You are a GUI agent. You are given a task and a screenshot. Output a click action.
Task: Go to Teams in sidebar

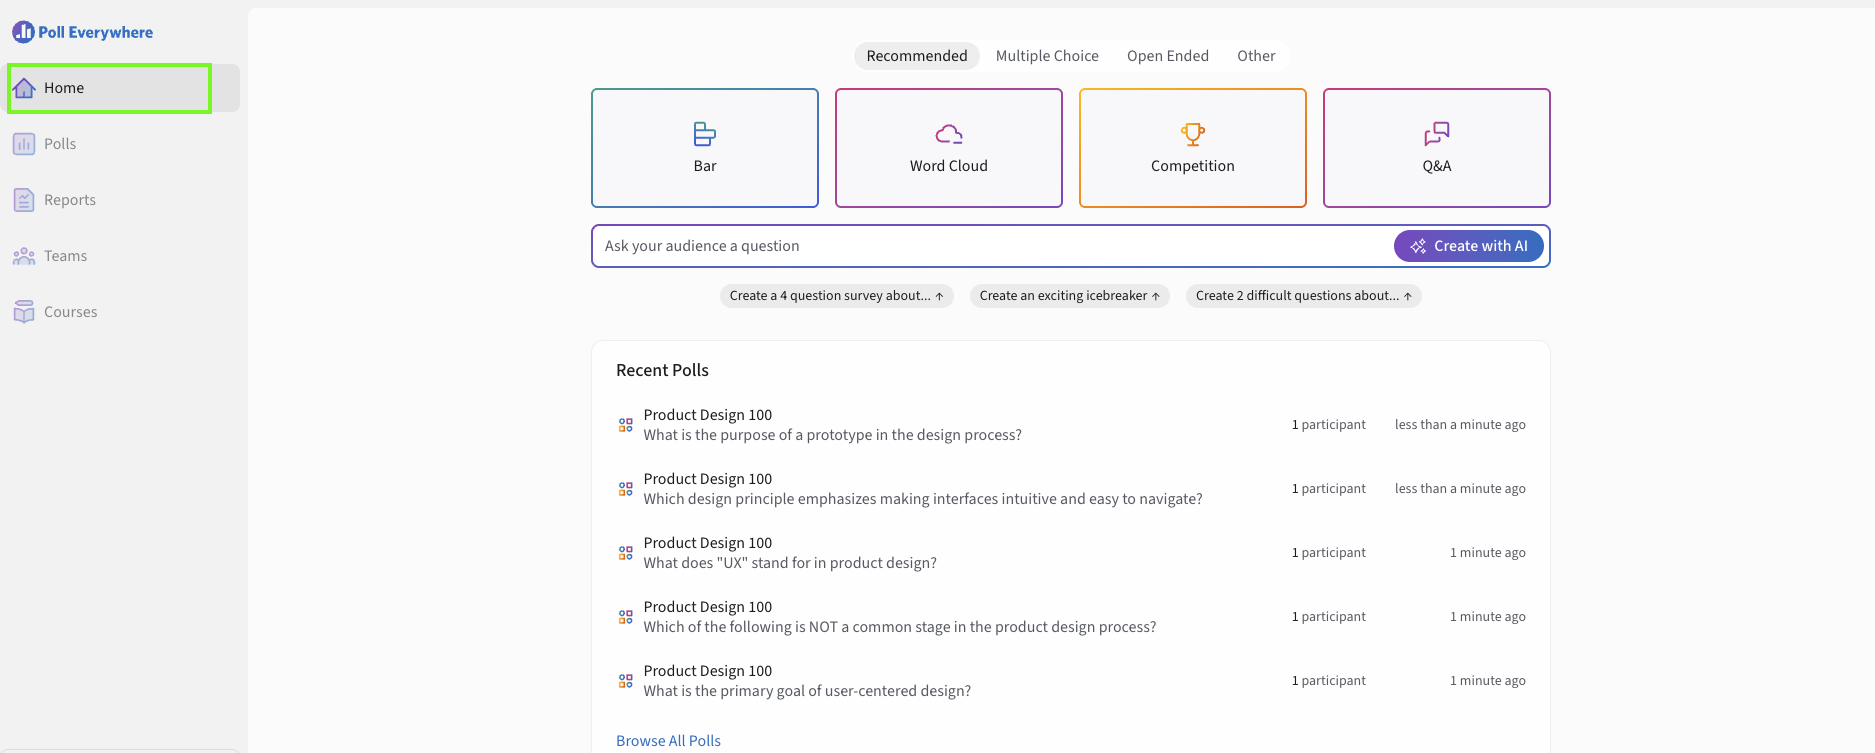[x=64, y=256]
